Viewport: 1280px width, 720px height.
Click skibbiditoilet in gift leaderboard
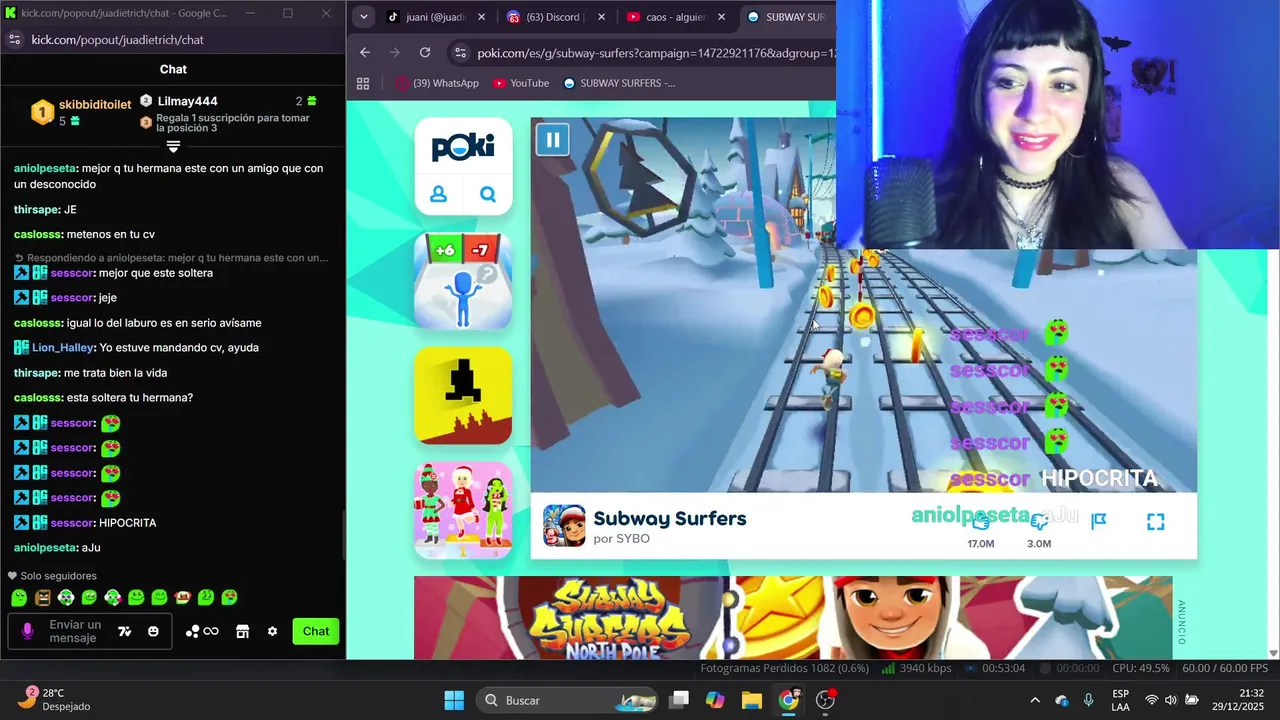point(94,104)
